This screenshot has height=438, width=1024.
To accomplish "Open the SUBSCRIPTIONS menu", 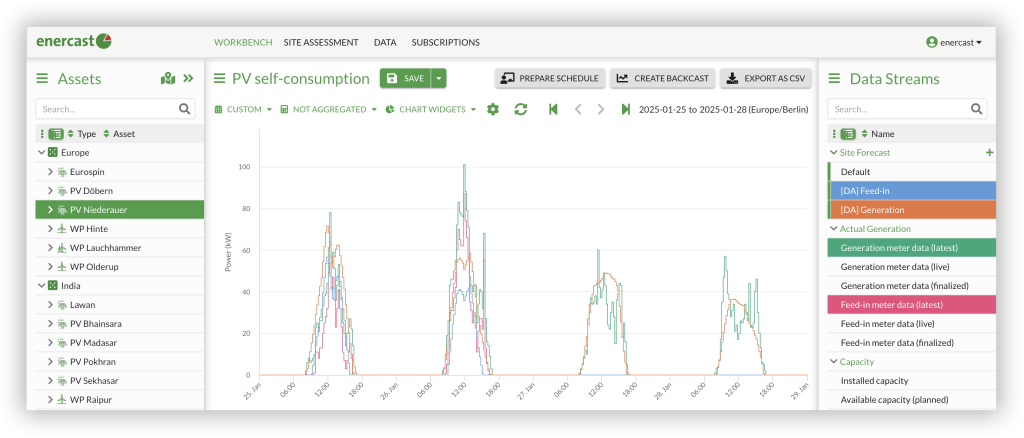I will point(445,42).
